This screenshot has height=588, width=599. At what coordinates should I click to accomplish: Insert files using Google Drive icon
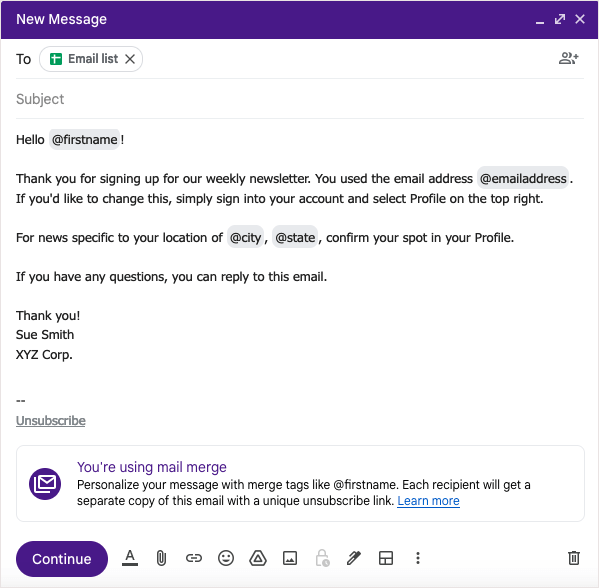[258, 558]
